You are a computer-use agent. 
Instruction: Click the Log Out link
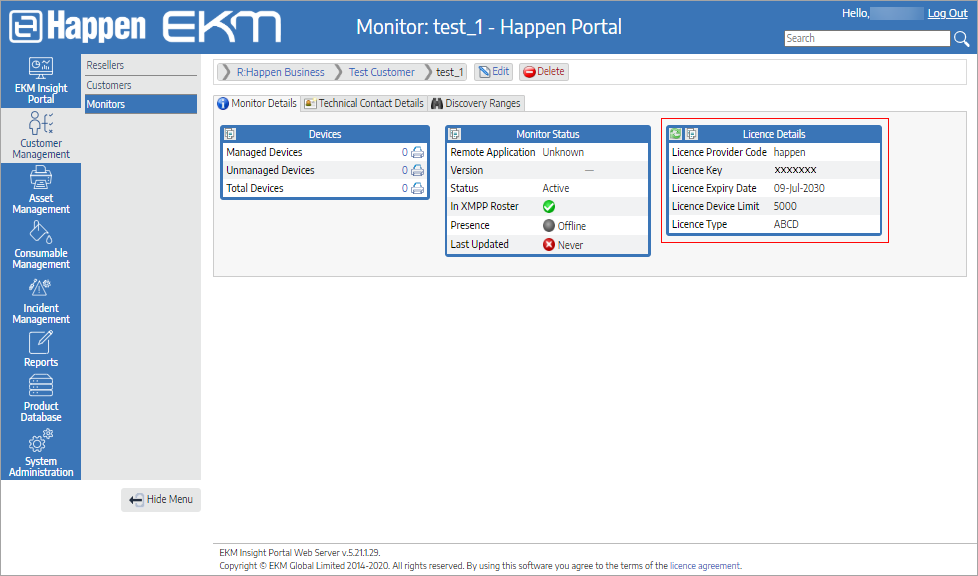[x=947, y=13]
